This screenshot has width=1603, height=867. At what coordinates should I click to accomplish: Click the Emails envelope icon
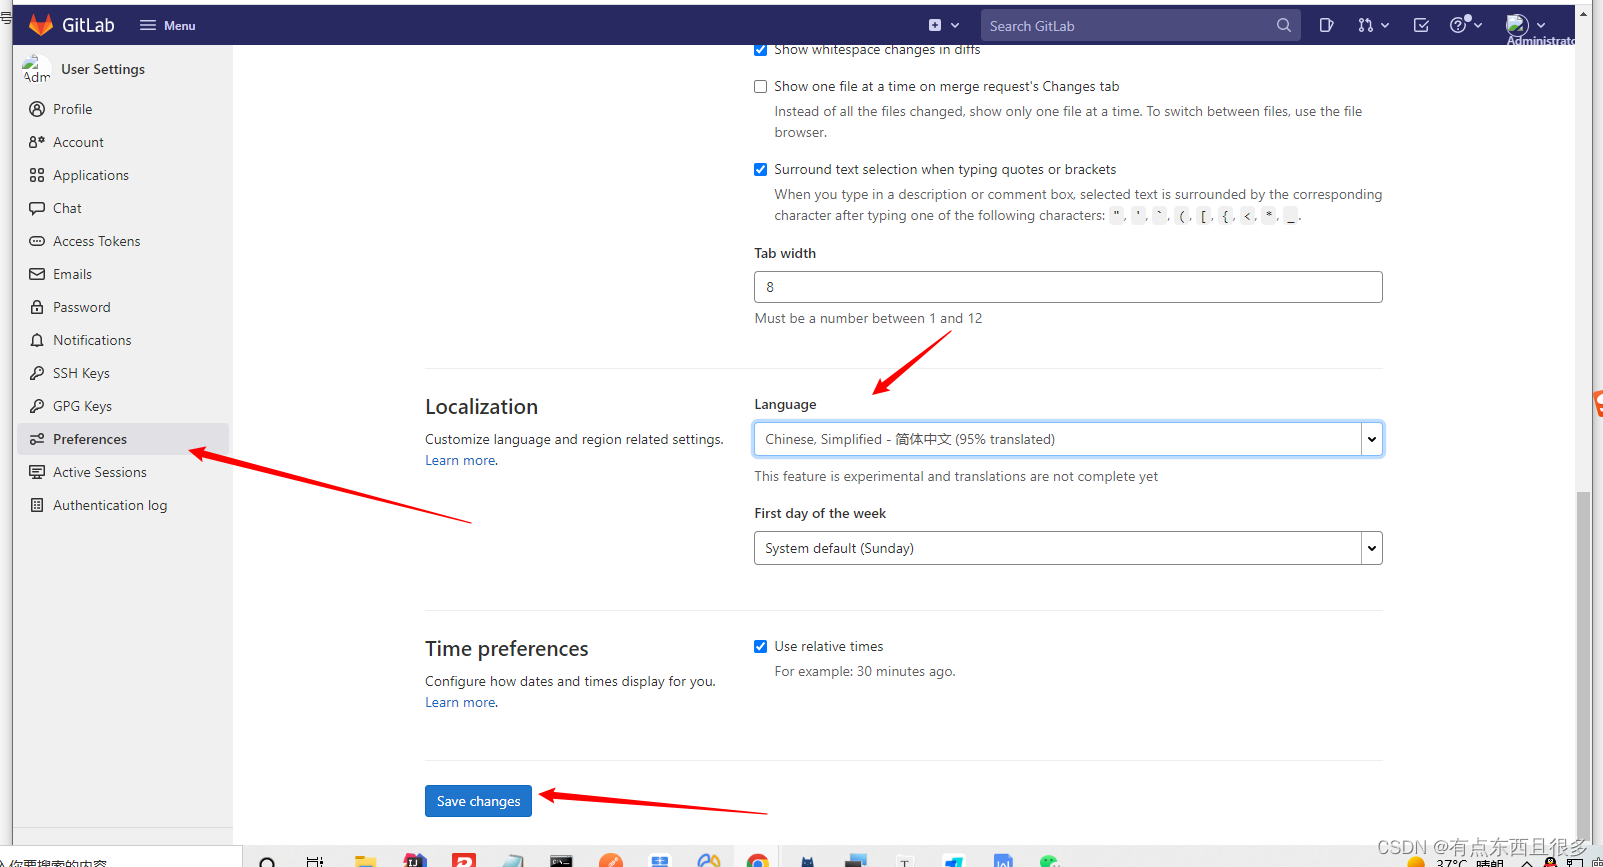pos(37,274)
